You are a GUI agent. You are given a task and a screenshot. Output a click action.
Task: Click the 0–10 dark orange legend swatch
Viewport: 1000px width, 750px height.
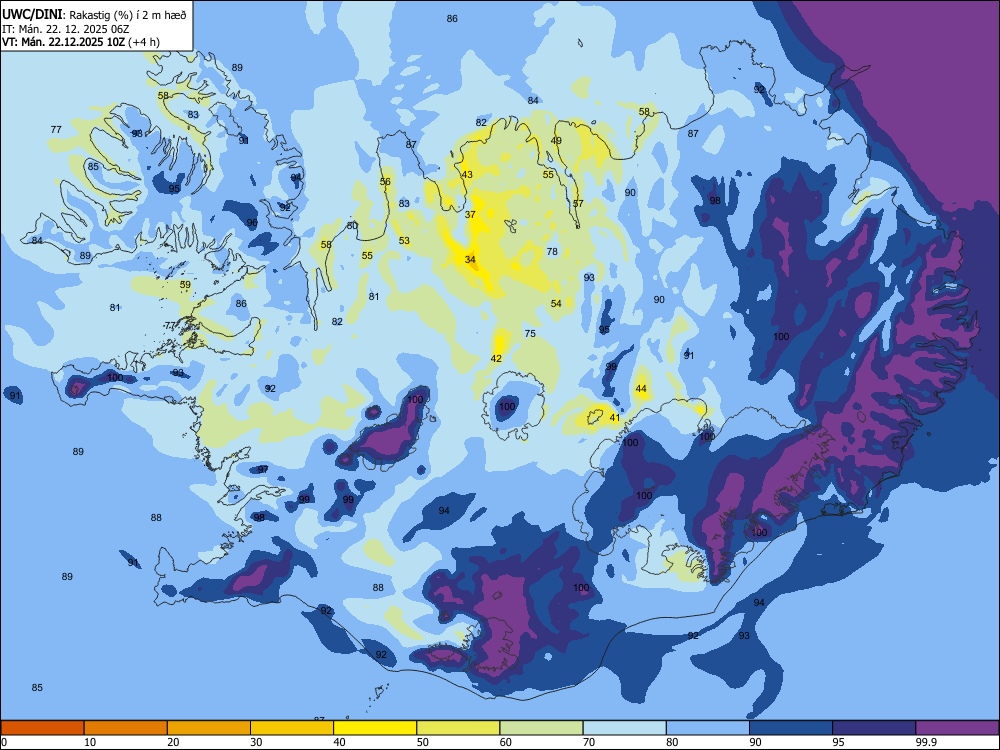click(42, 728)
